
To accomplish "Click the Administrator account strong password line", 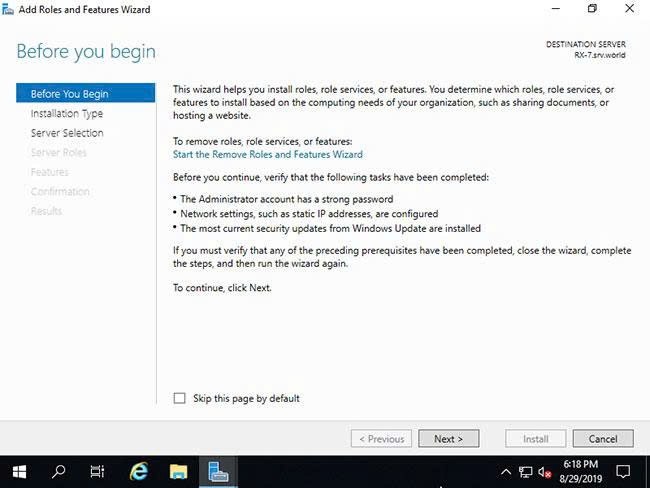I will 286,199.
